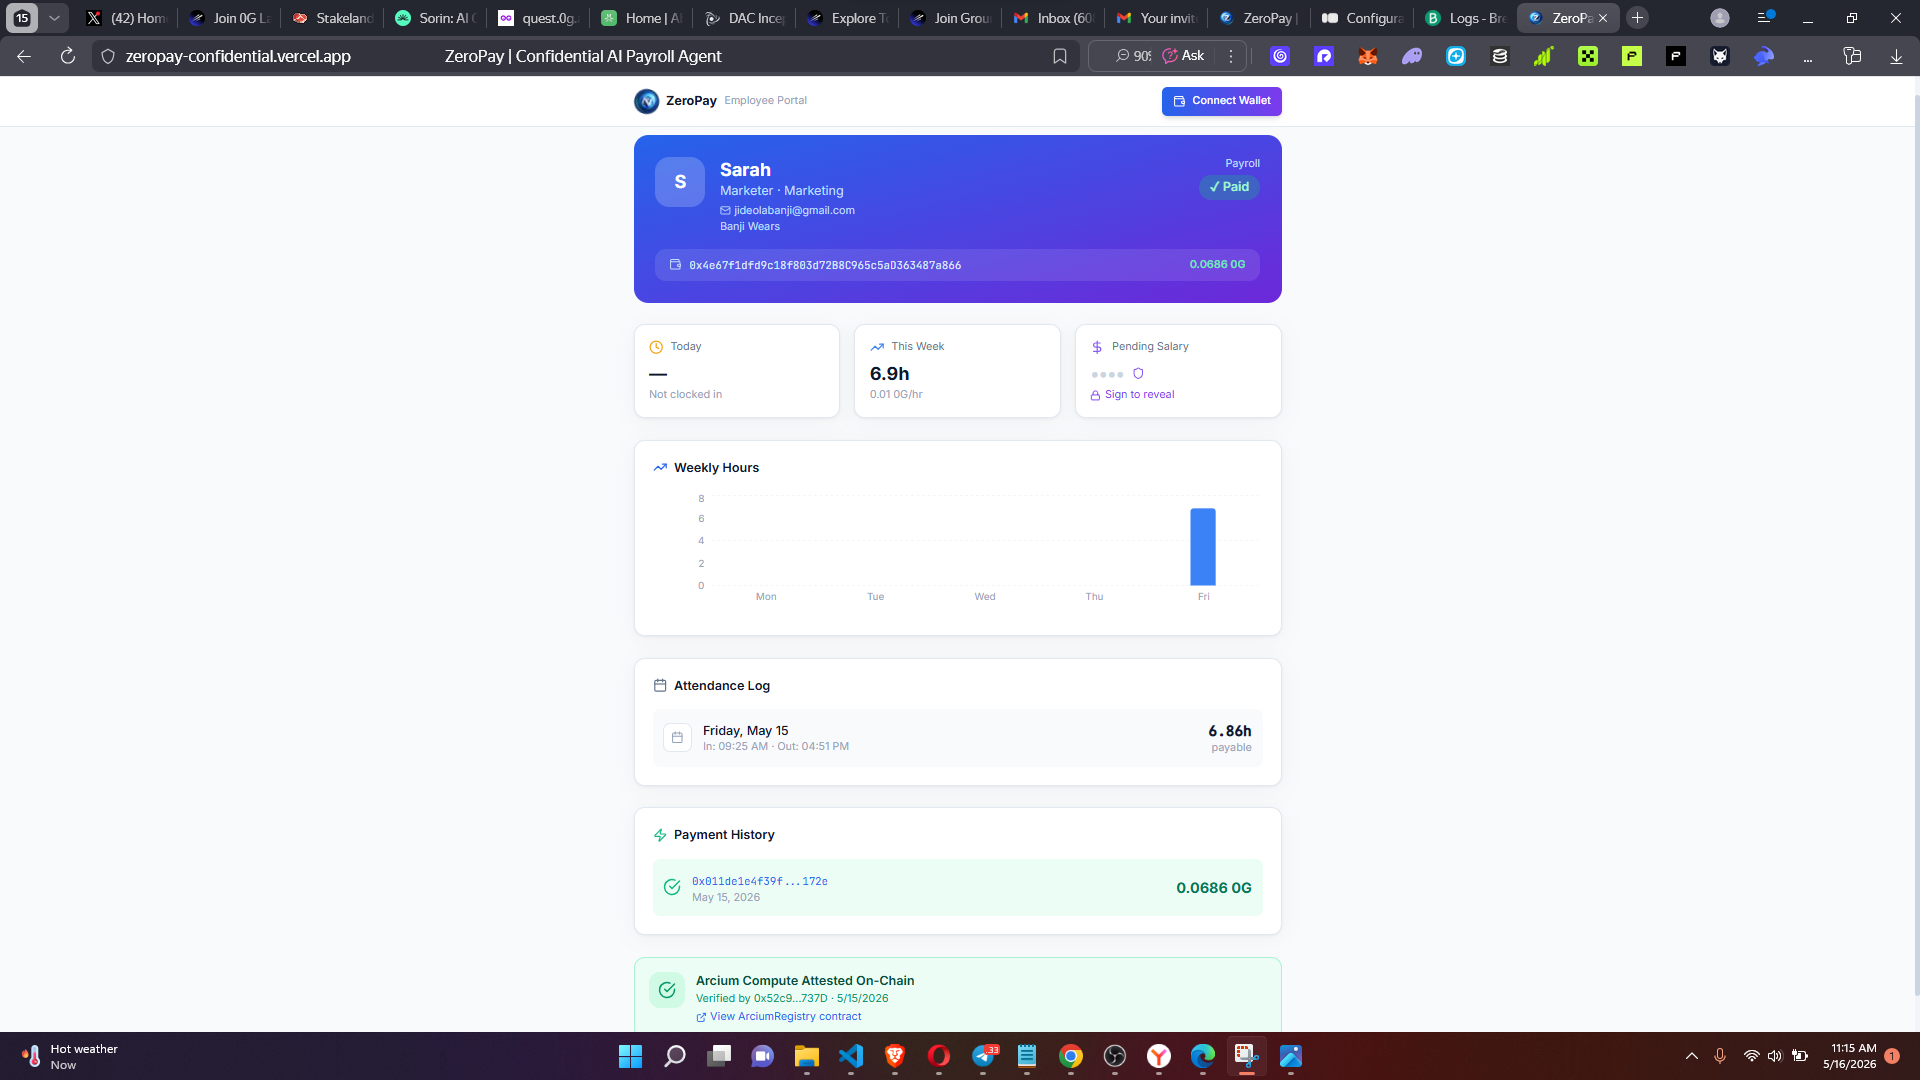This screenshot has width=1920, height=1080.
Task: Show hidden system tray icons
Action: coord(1692,1056)
